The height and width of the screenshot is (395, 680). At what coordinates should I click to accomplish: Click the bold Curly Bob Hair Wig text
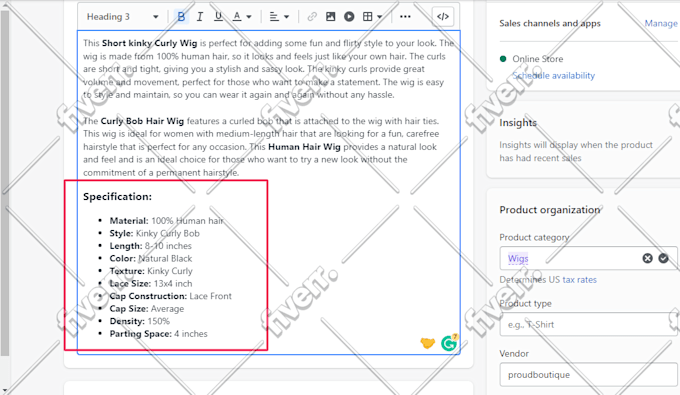coord(142,121)
